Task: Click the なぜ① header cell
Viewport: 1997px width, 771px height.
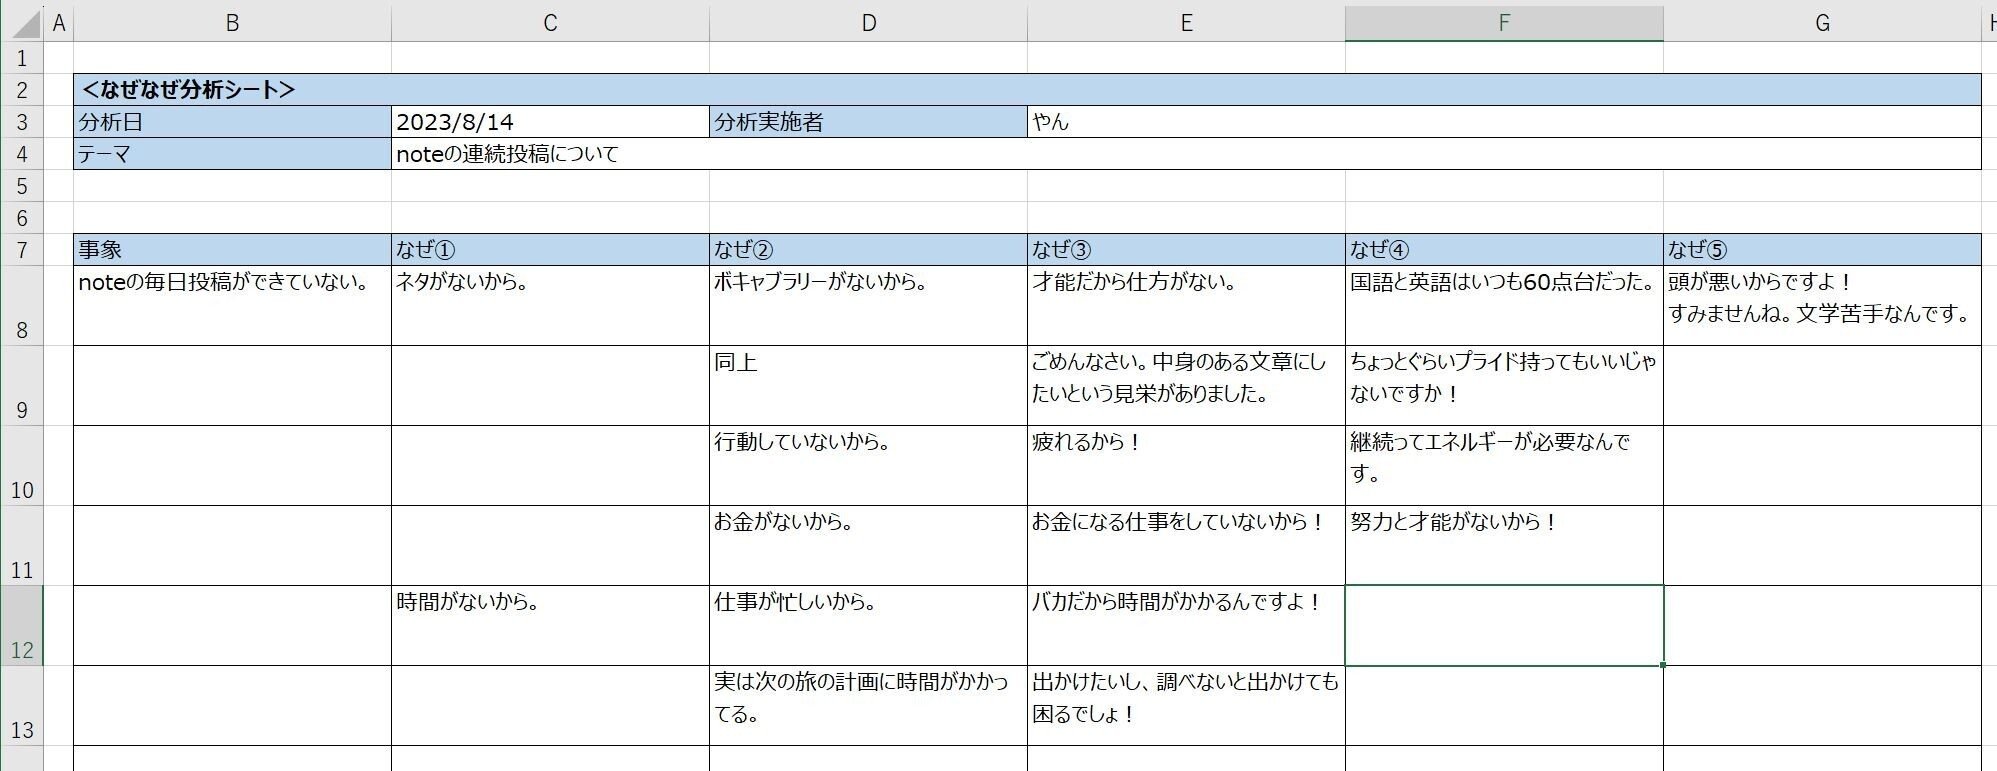Action: [x=550, y=250]
